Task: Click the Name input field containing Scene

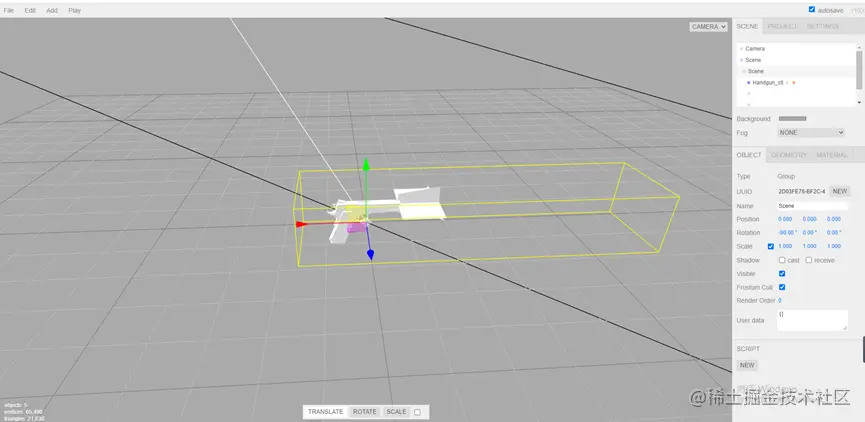Action: (x=812, y=206)
